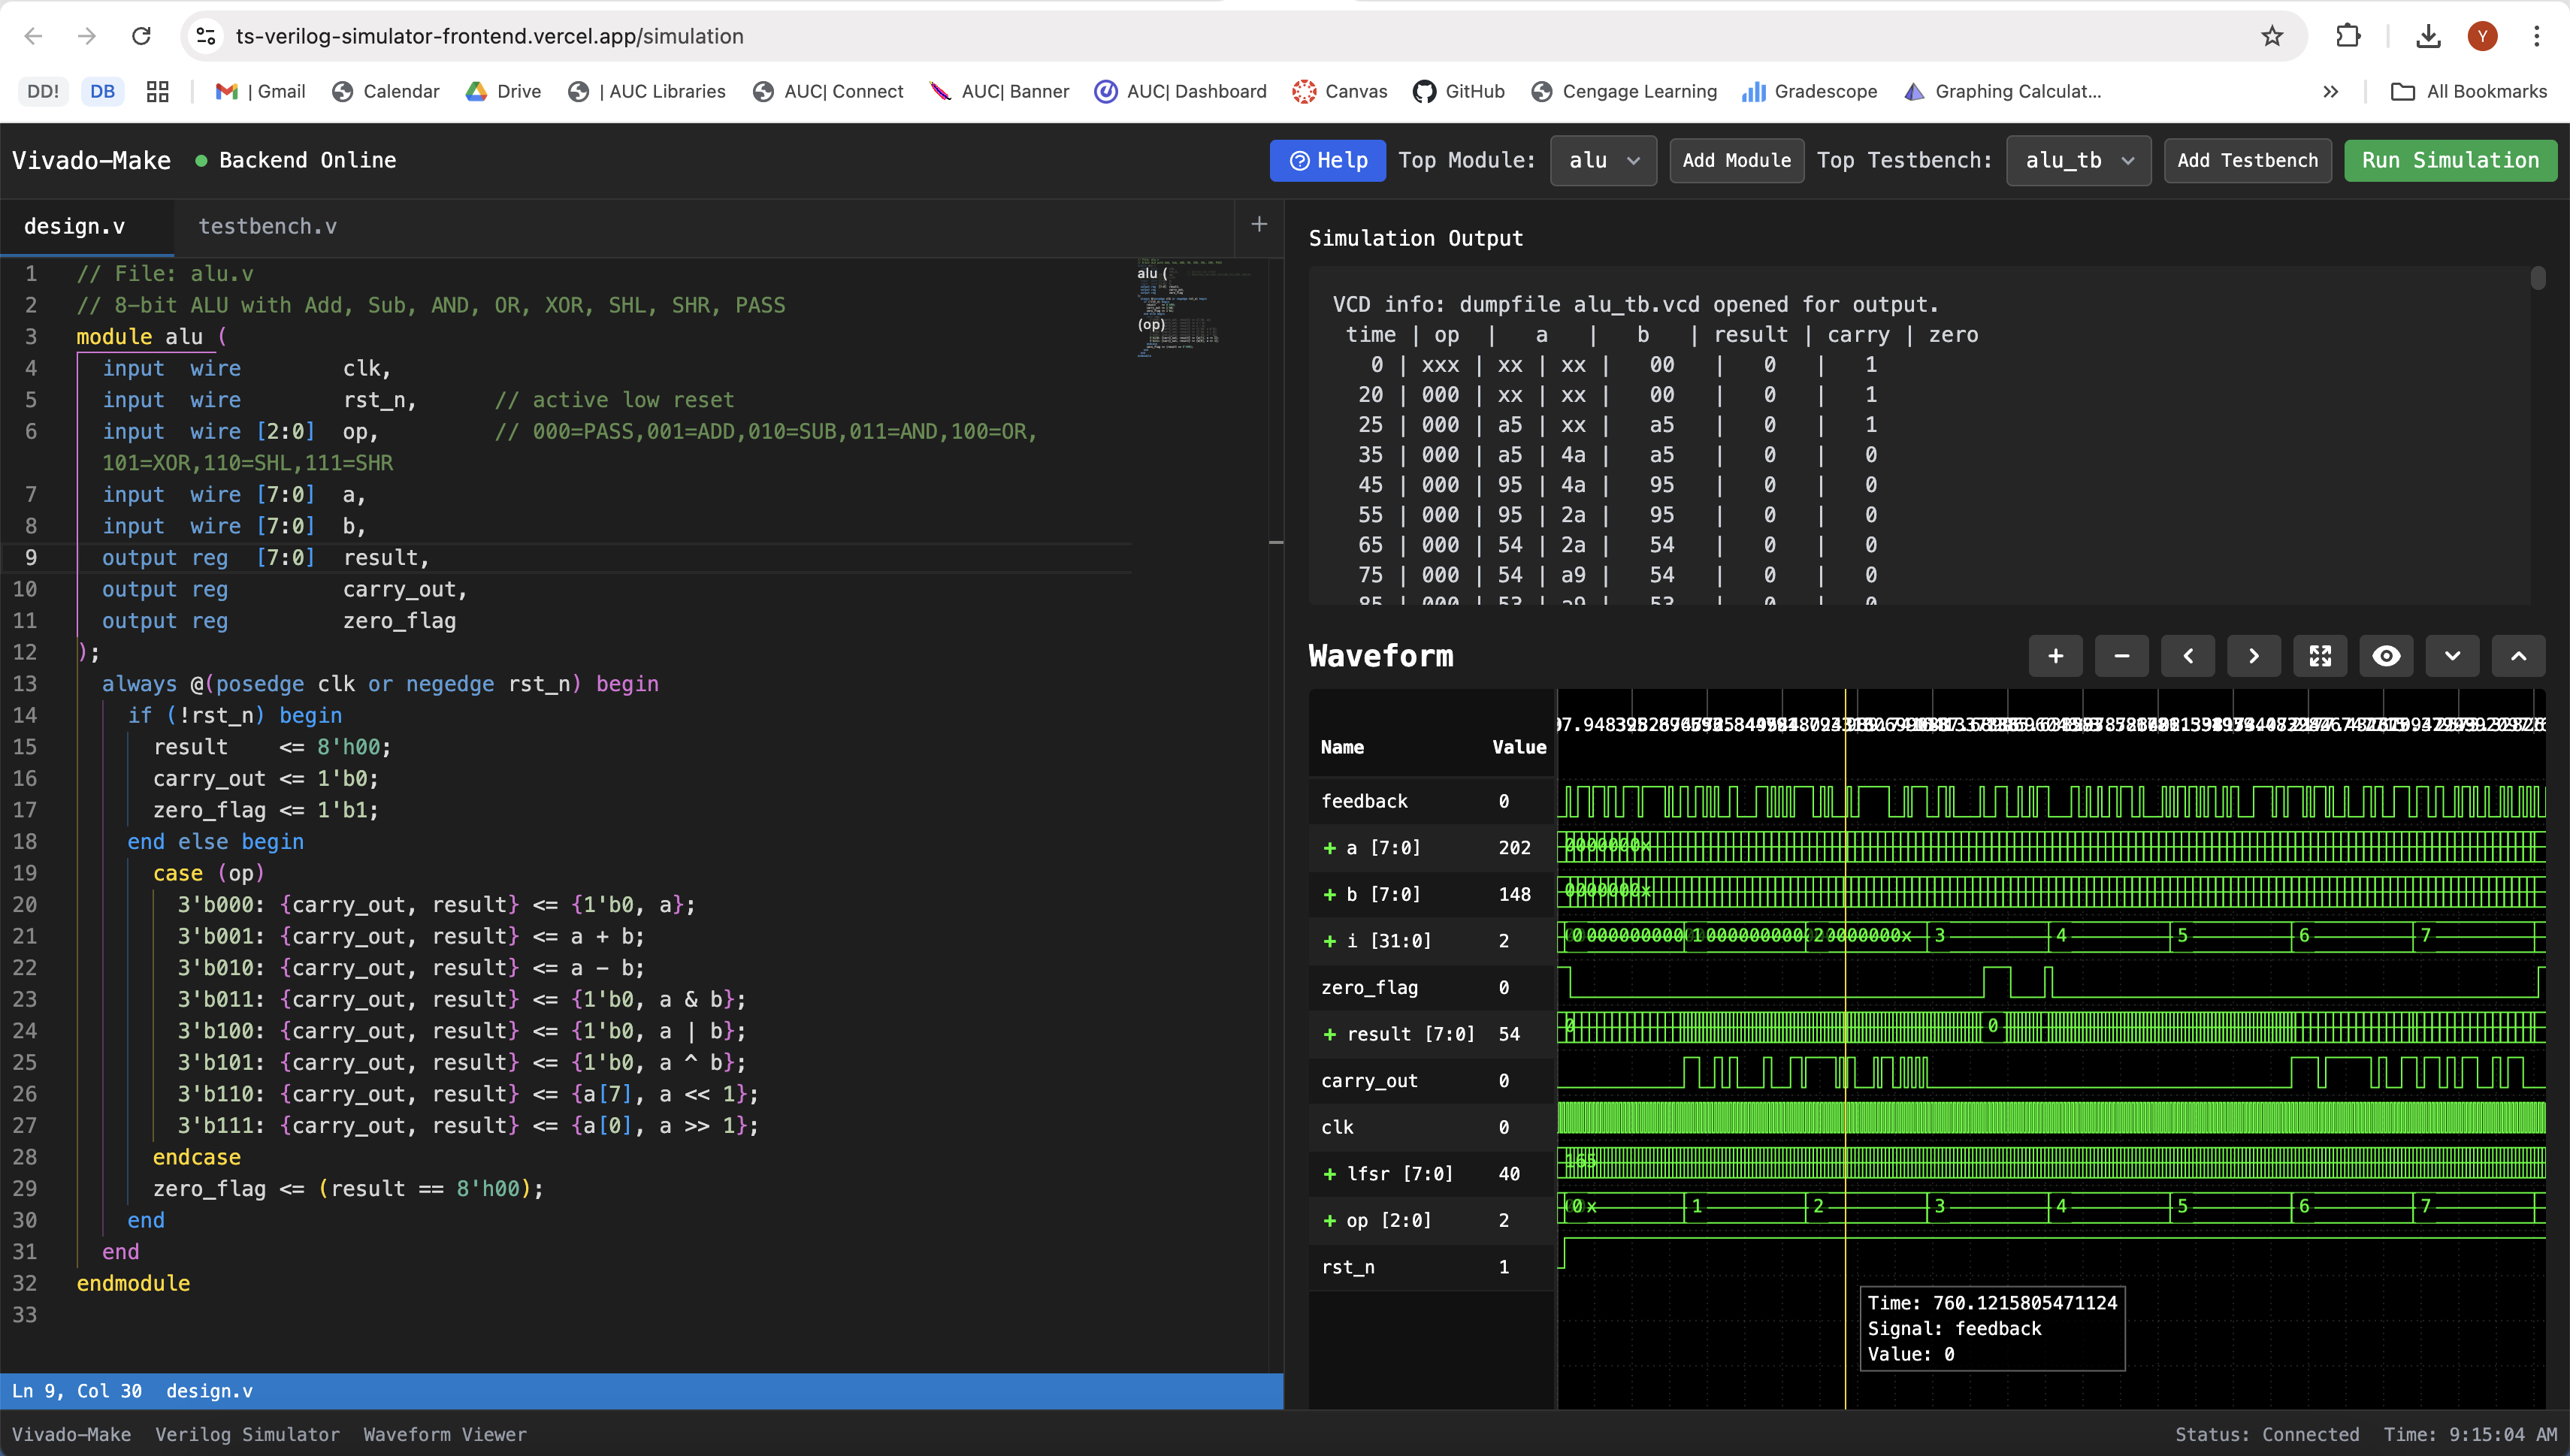The image size is (2570, 1456).
Task: Click 'Waveform Viewer' footer text
Action: click(445, 1434)
